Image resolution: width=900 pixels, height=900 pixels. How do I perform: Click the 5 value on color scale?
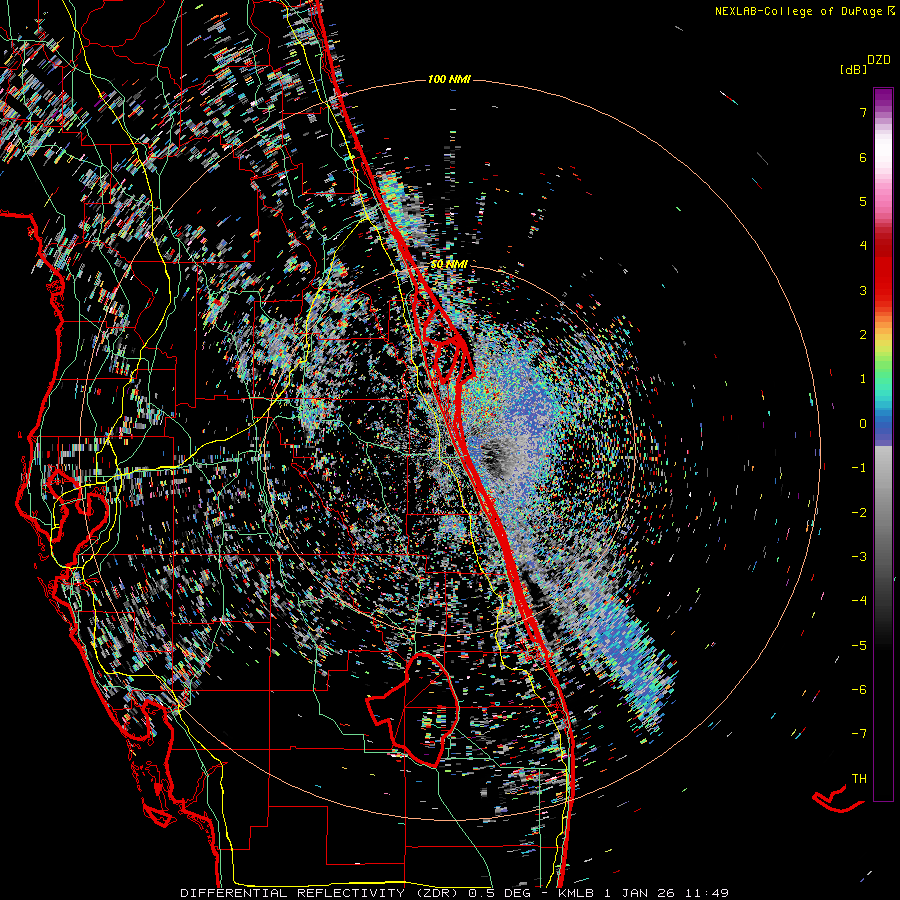[x=863, y=201]
